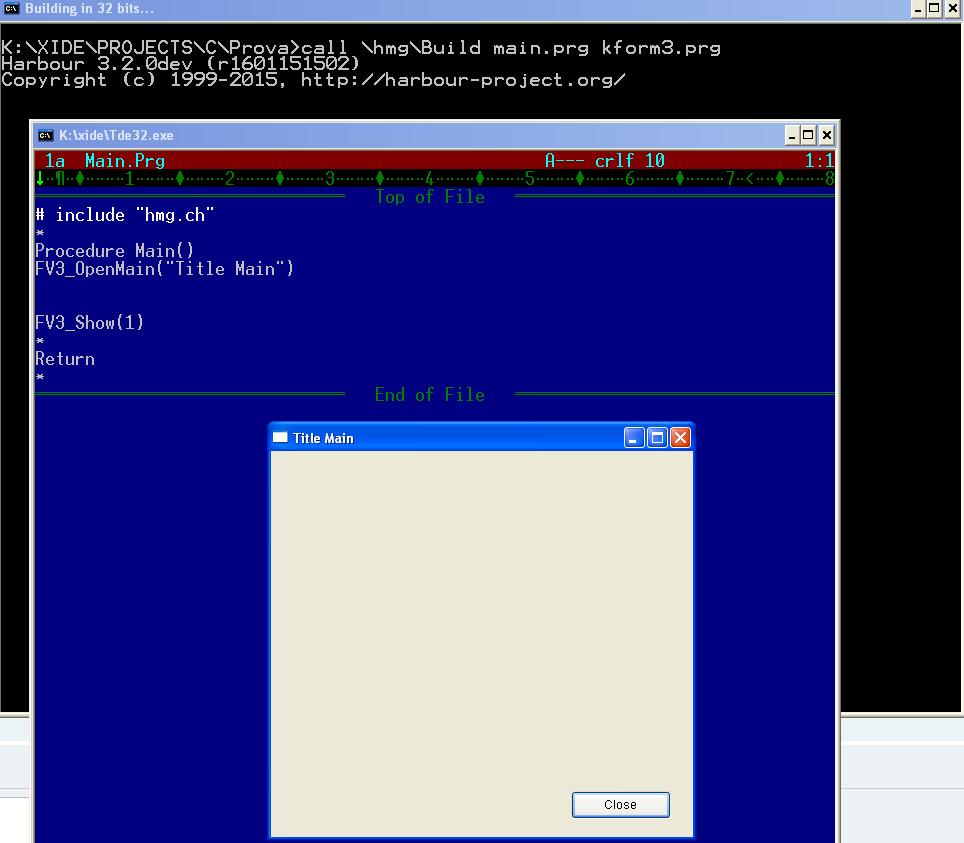Maximize the Title Main window
Viewport: 964px width, 843px height.
657,438
